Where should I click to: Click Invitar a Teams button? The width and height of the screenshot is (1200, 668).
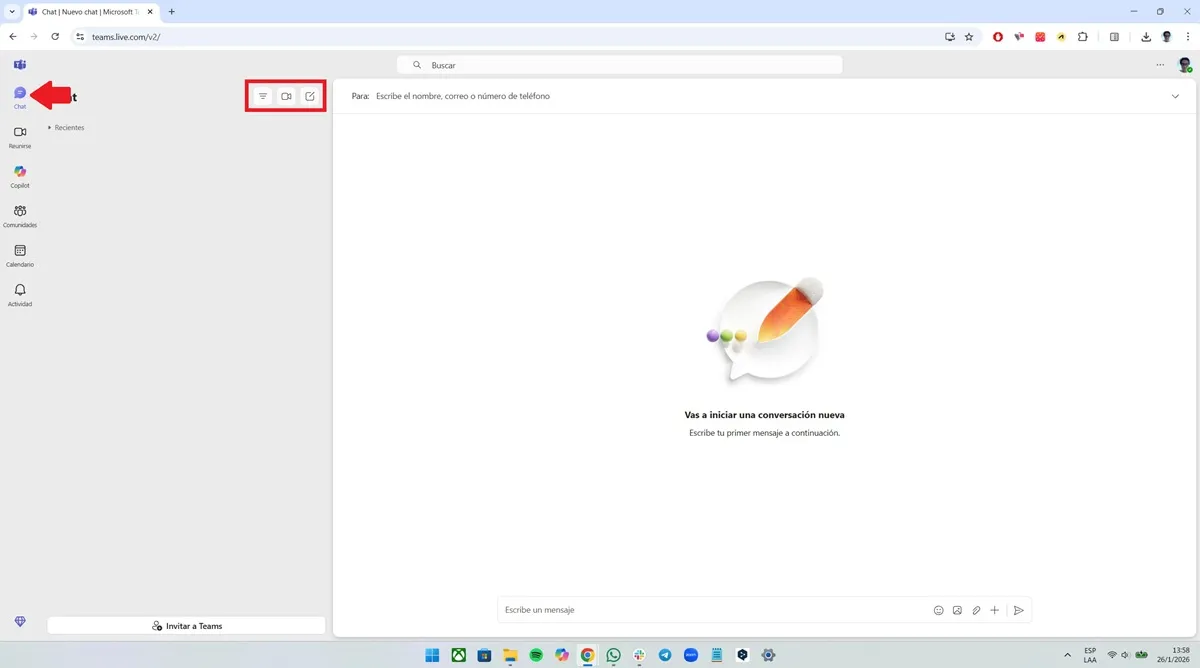tap(187, 626)
